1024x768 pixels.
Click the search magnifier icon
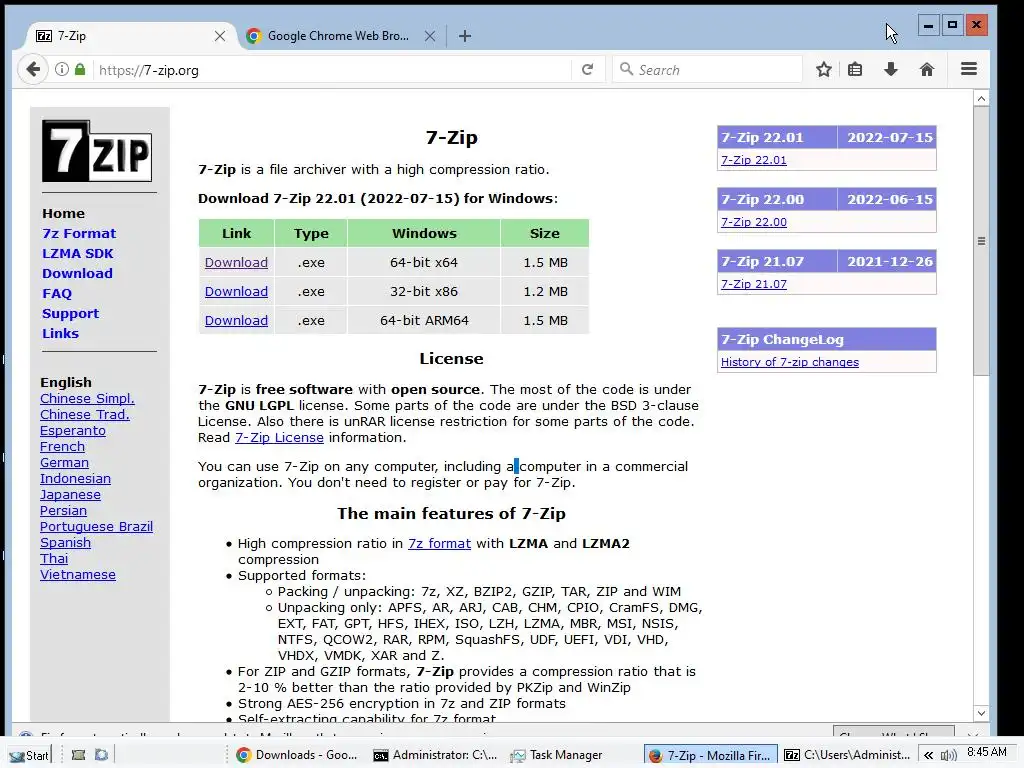point(626,69)
